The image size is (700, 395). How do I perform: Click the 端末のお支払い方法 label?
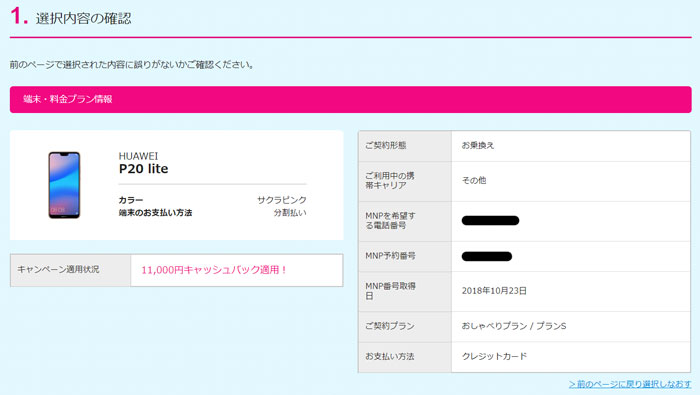155,213
